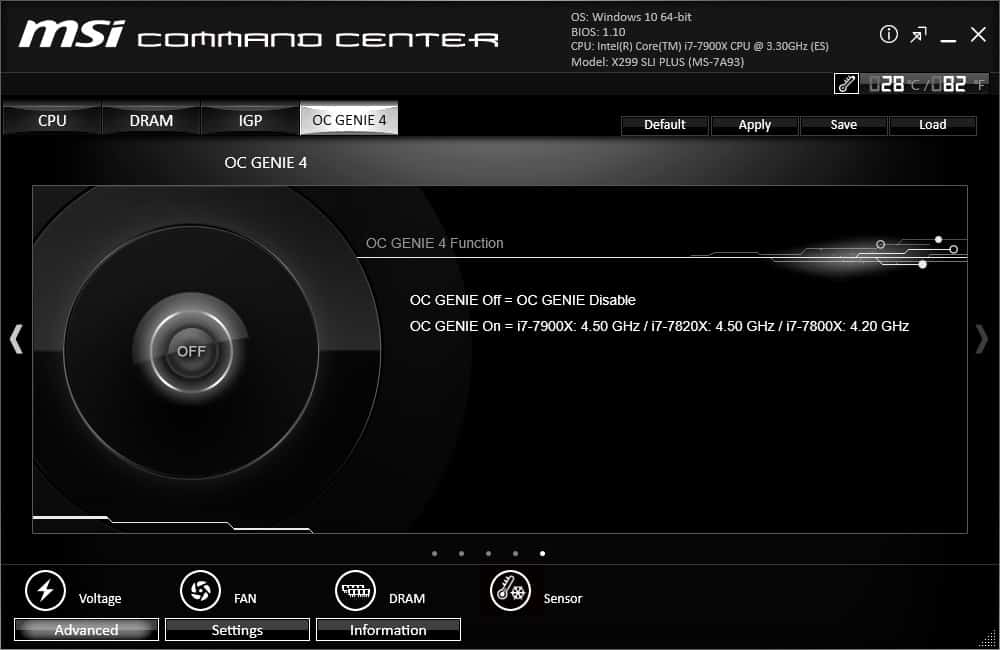
Task: Open the Advanced section button
Action: point(86,630)
